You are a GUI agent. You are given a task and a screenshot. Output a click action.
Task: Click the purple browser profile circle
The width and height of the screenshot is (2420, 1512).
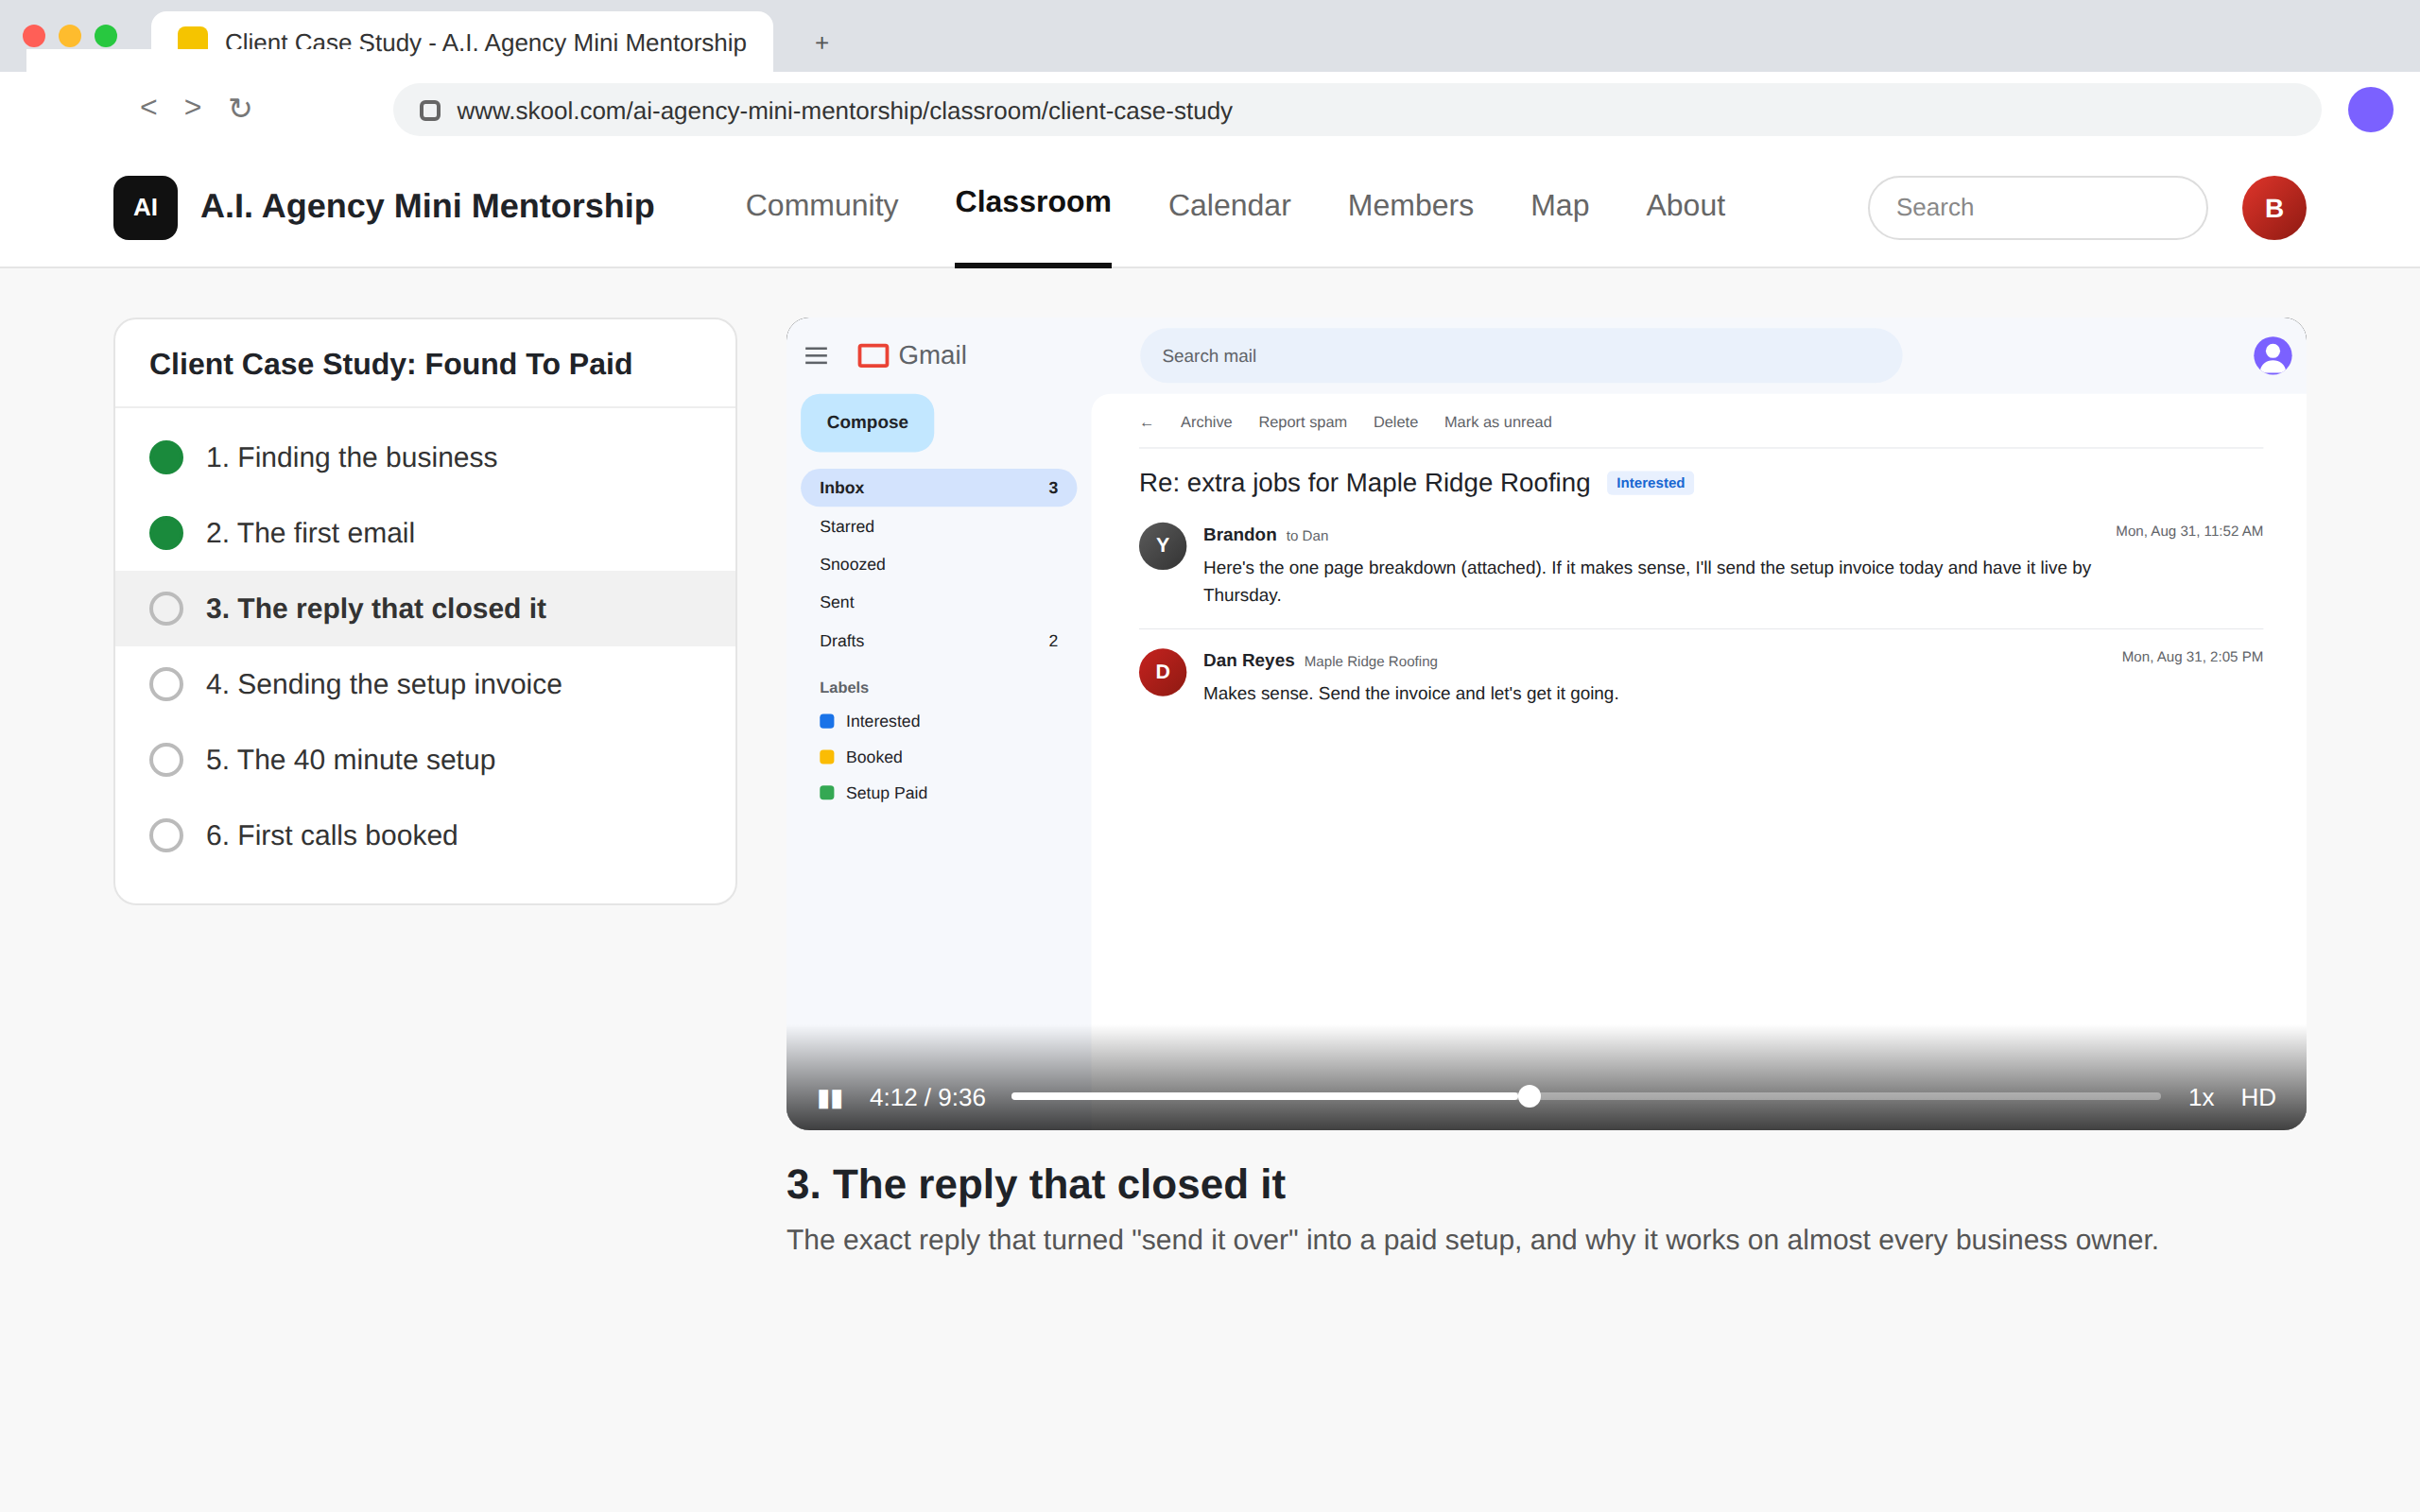[2370, 109]
